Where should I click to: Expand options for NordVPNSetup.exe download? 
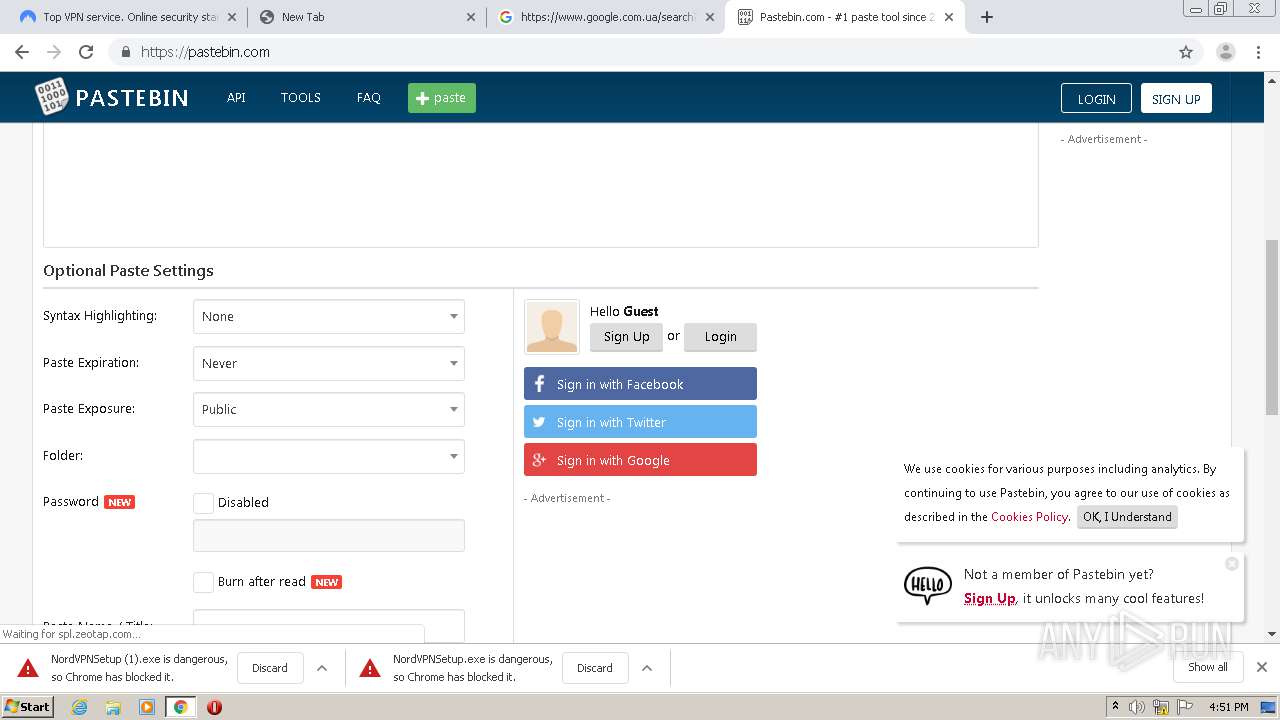point(647,668)
